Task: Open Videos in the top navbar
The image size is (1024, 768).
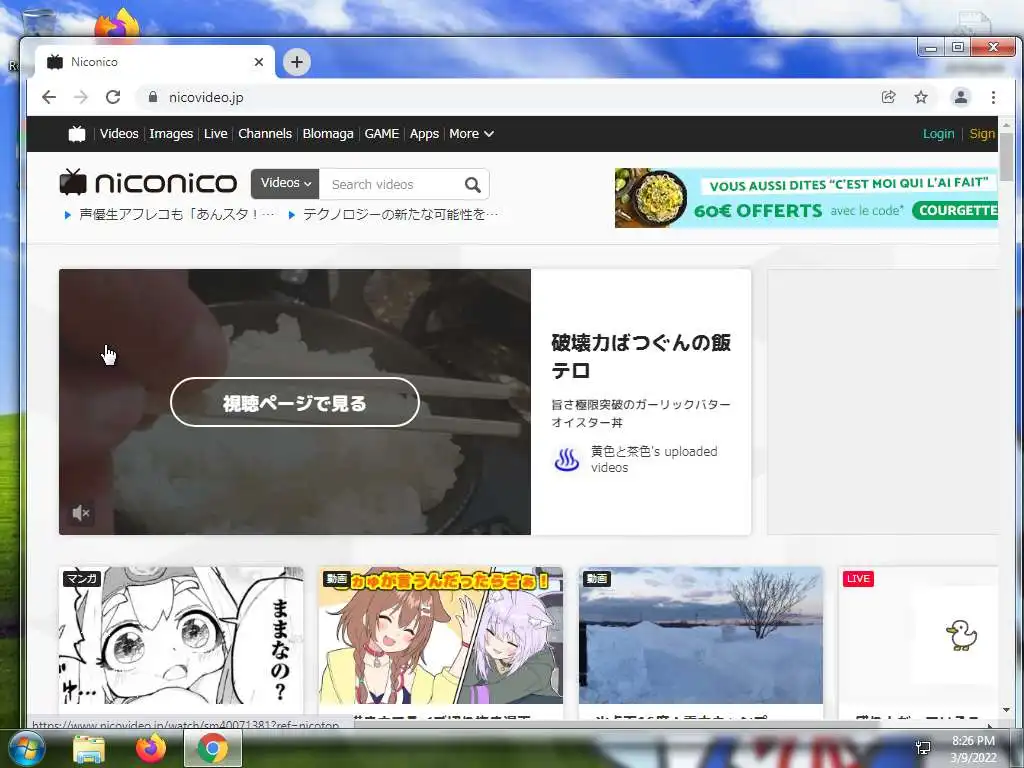Action: (x=119, y=134)
